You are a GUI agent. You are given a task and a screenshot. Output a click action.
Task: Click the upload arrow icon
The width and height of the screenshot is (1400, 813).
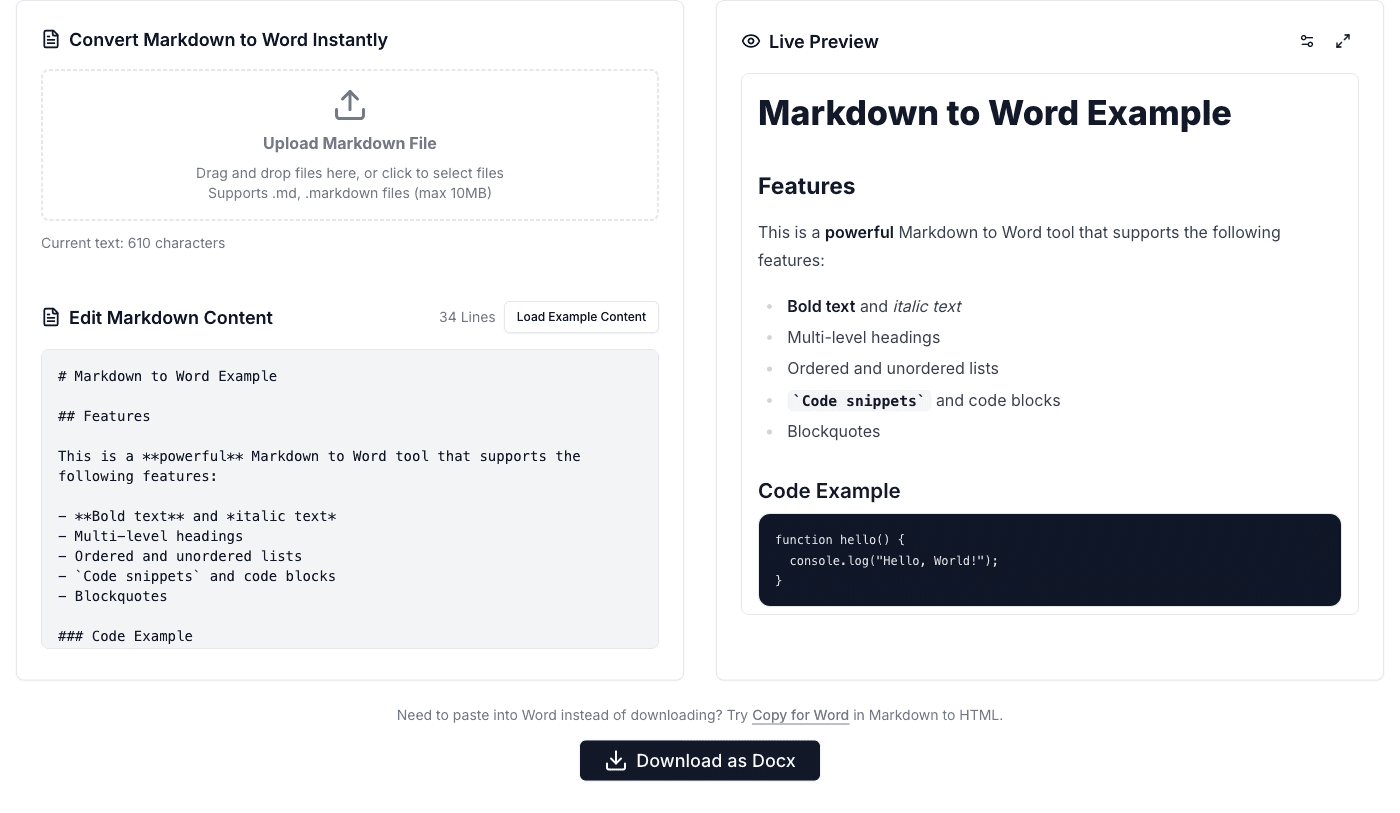coord(350,105)
